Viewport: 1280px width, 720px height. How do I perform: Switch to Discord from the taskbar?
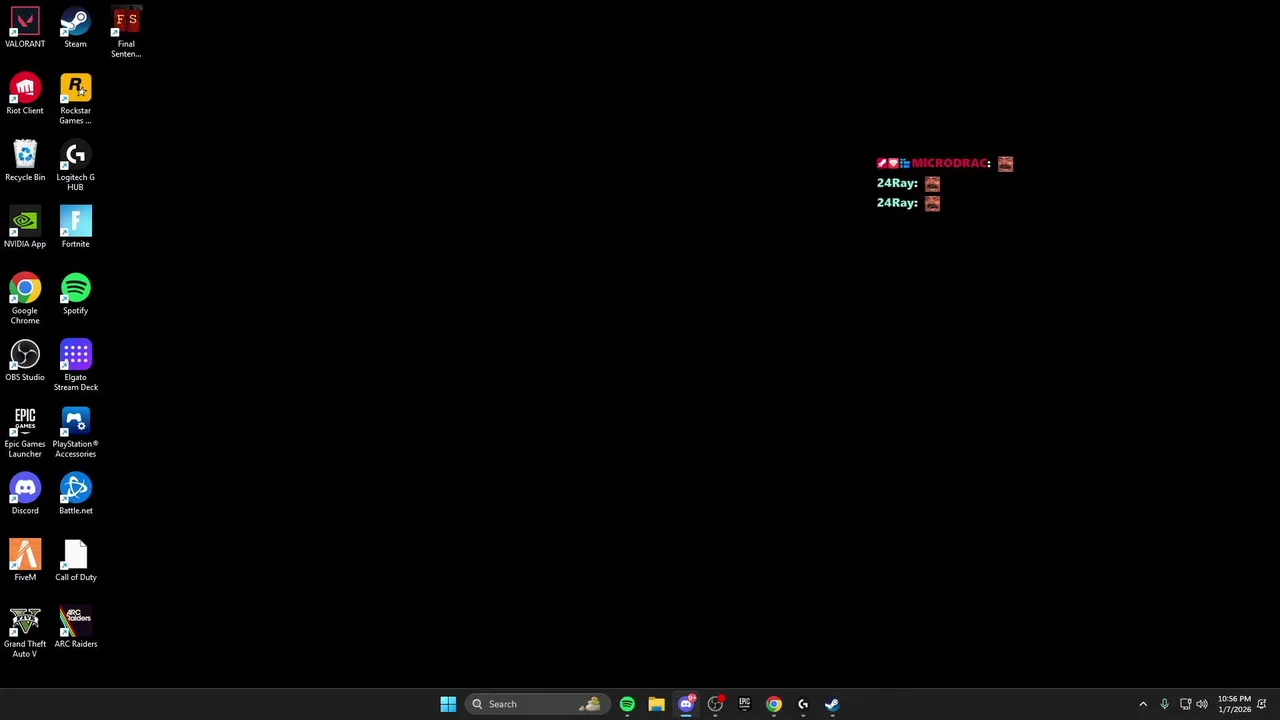point(686,704)
